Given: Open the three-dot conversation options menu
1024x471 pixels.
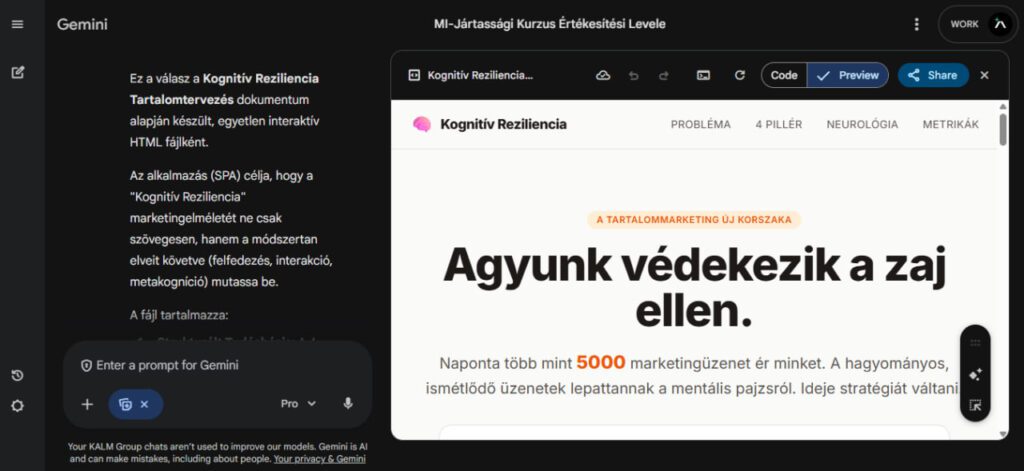Looking at the screenshot, I should click(x=917, y=24).
